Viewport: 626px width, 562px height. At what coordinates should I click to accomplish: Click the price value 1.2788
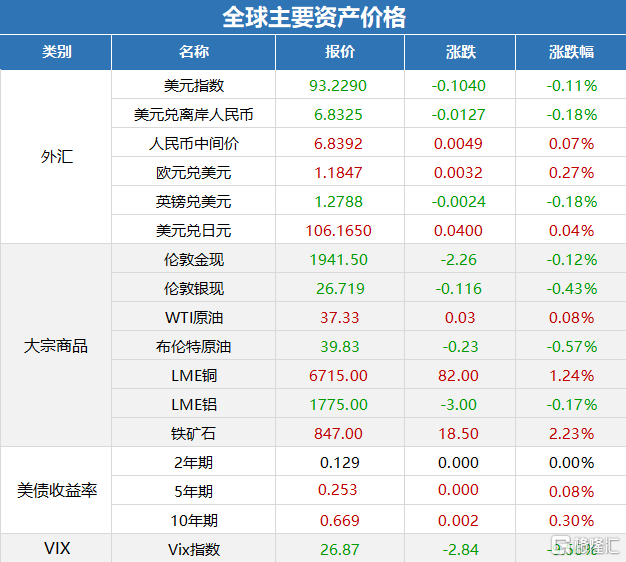(339, 202)
